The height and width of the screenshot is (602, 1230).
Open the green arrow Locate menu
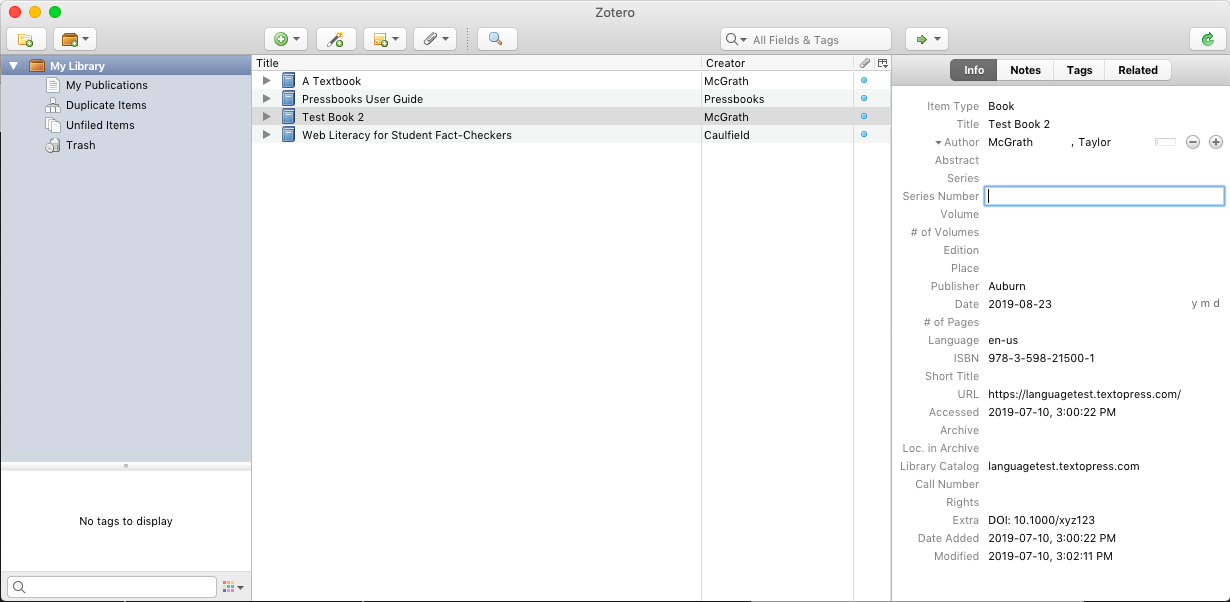click(x=926, y=39)
